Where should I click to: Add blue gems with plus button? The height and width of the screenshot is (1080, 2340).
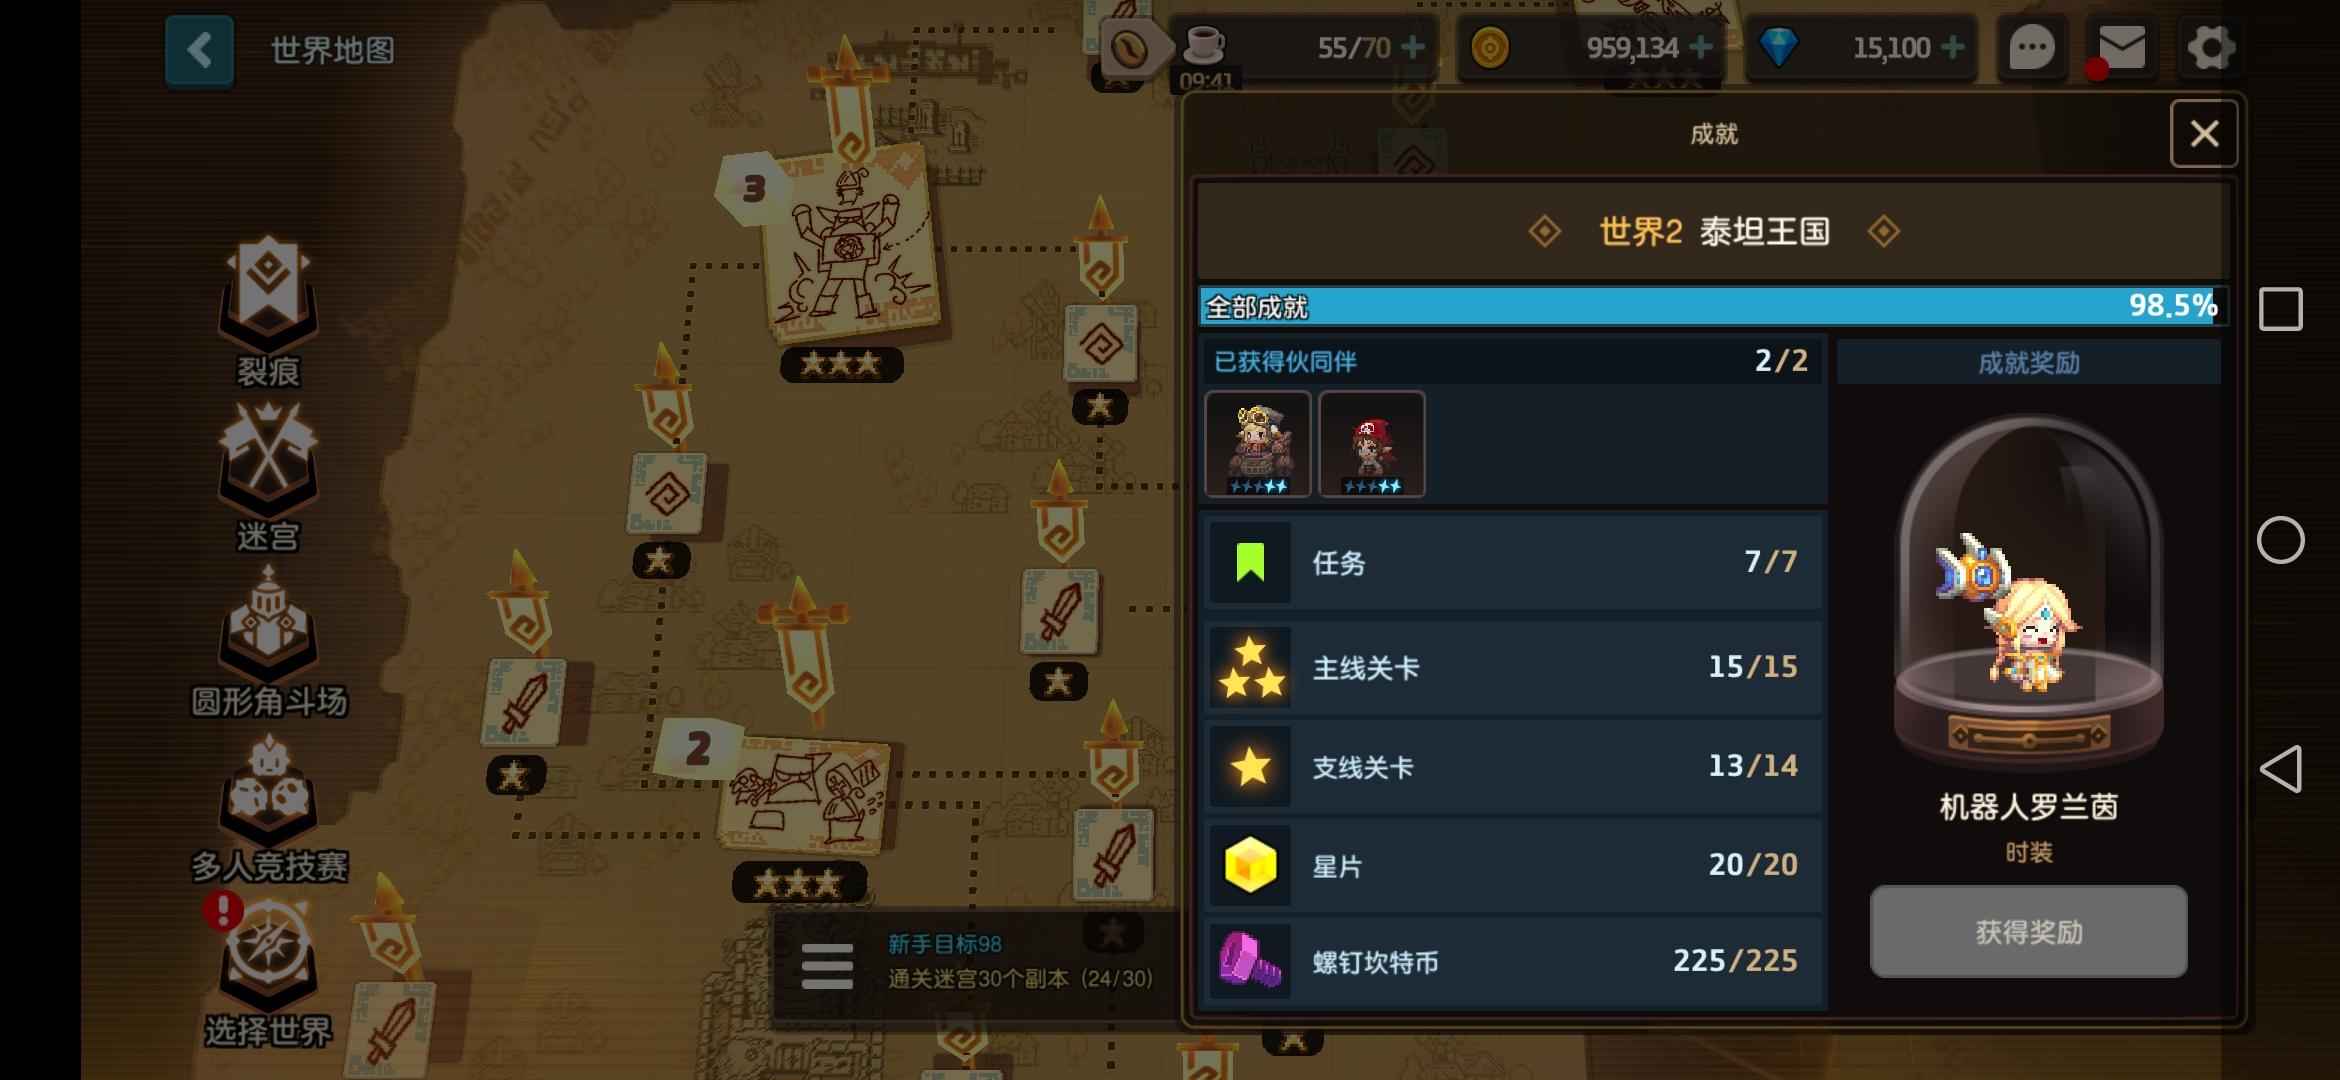pyautogui.click(x=1952, y=47)
